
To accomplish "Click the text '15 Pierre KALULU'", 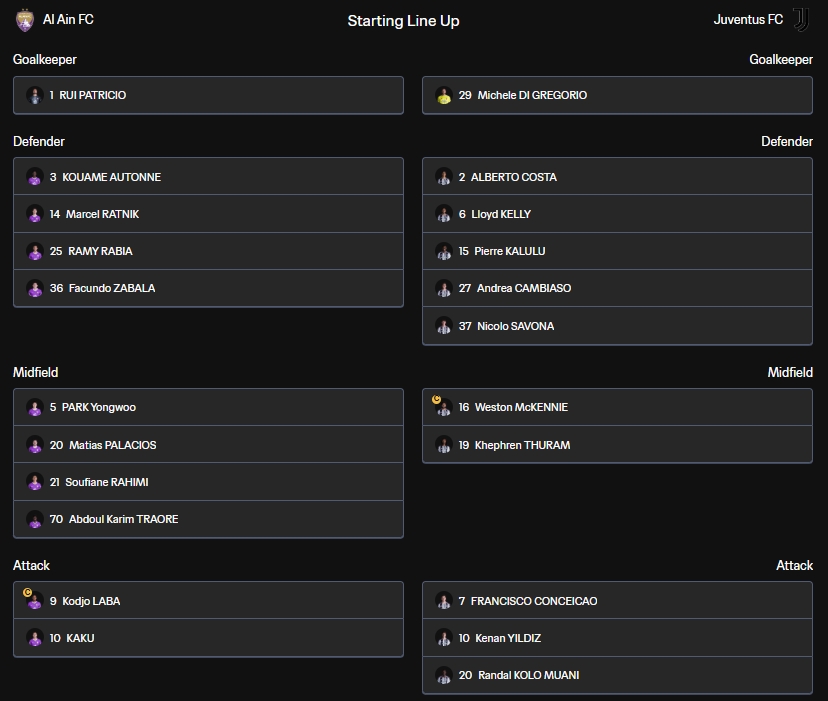I will (502, 251).
